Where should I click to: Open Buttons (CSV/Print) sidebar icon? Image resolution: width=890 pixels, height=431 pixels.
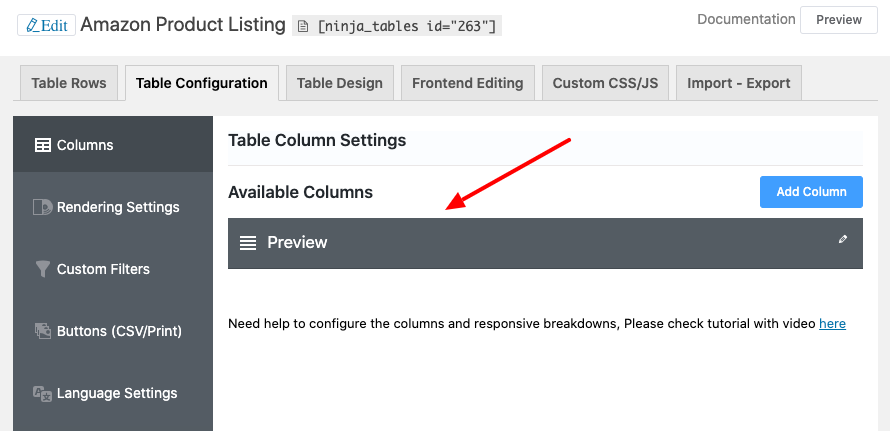43,331
